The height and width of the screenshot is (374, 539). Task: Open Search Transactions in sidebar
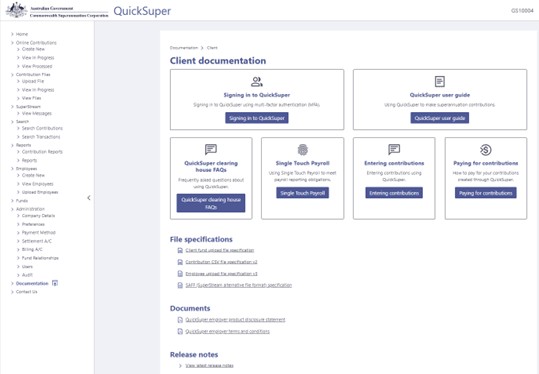pyautogui.click(x=41, y=137)
